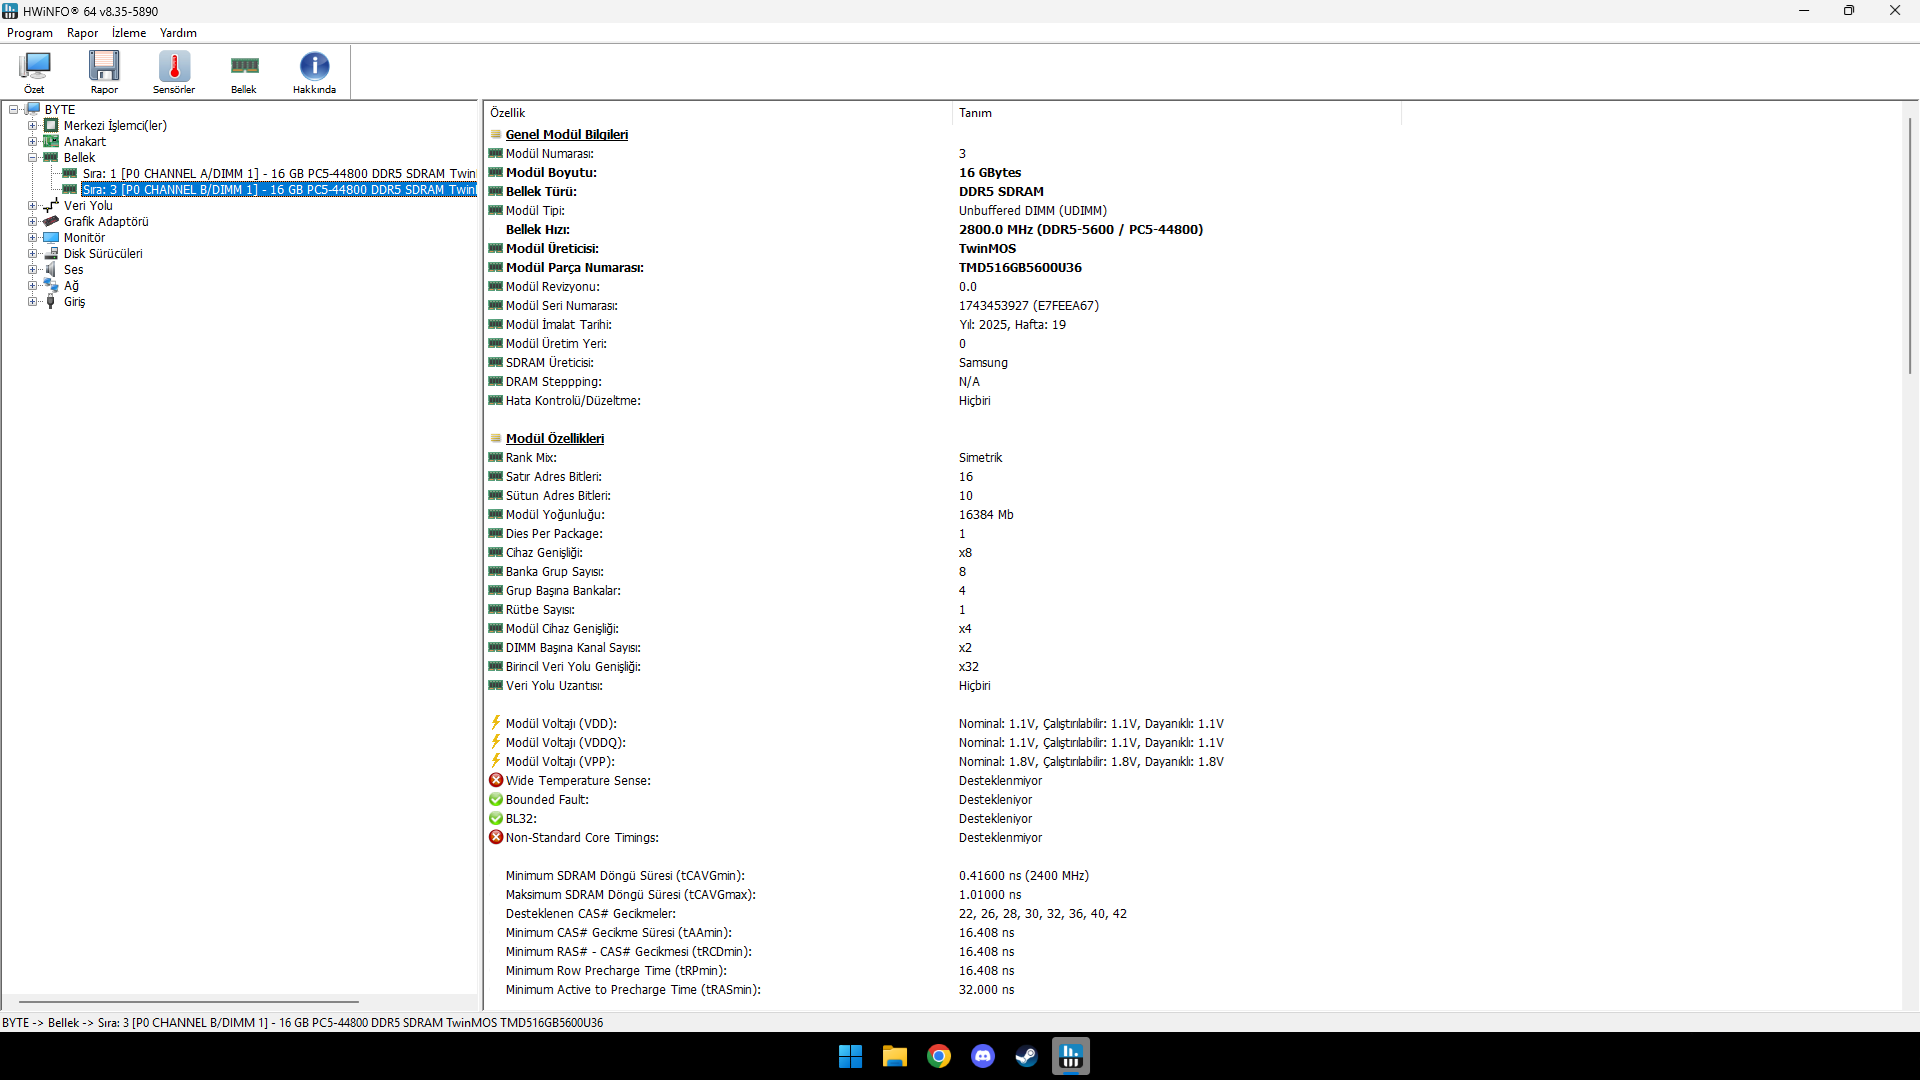Screen dimensions: 1920x1080
Task: Click the HWiNFO taskbar icon
Action: point(1071,1056)
